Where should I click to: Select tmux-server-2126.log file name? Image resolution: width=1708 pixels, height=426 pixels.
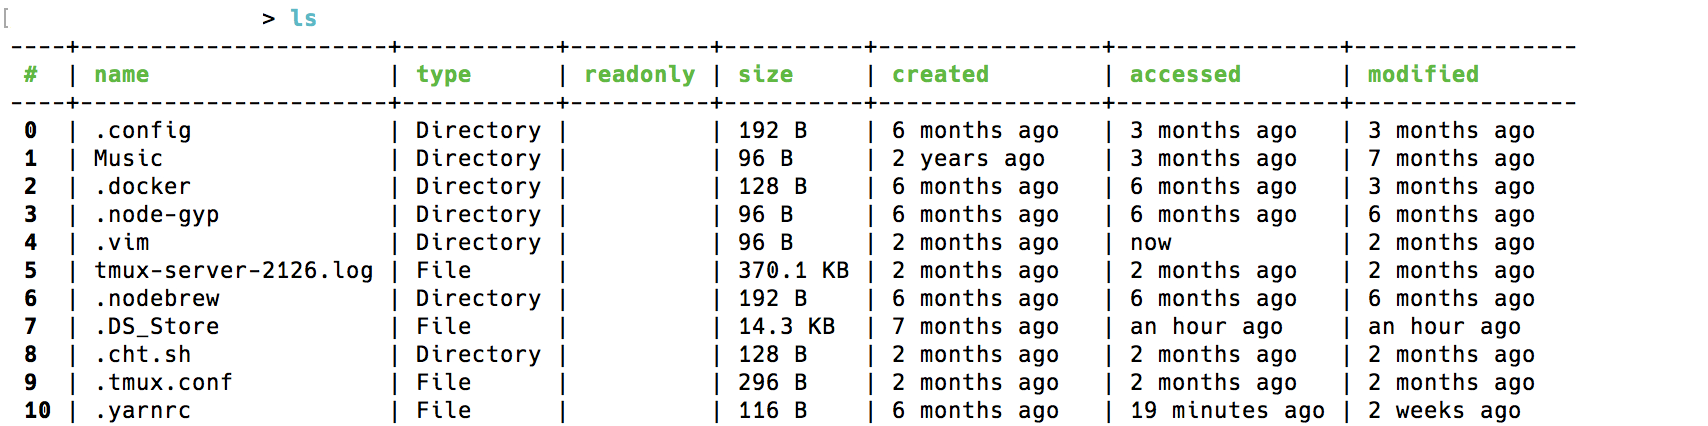click(x=233, y=271)
